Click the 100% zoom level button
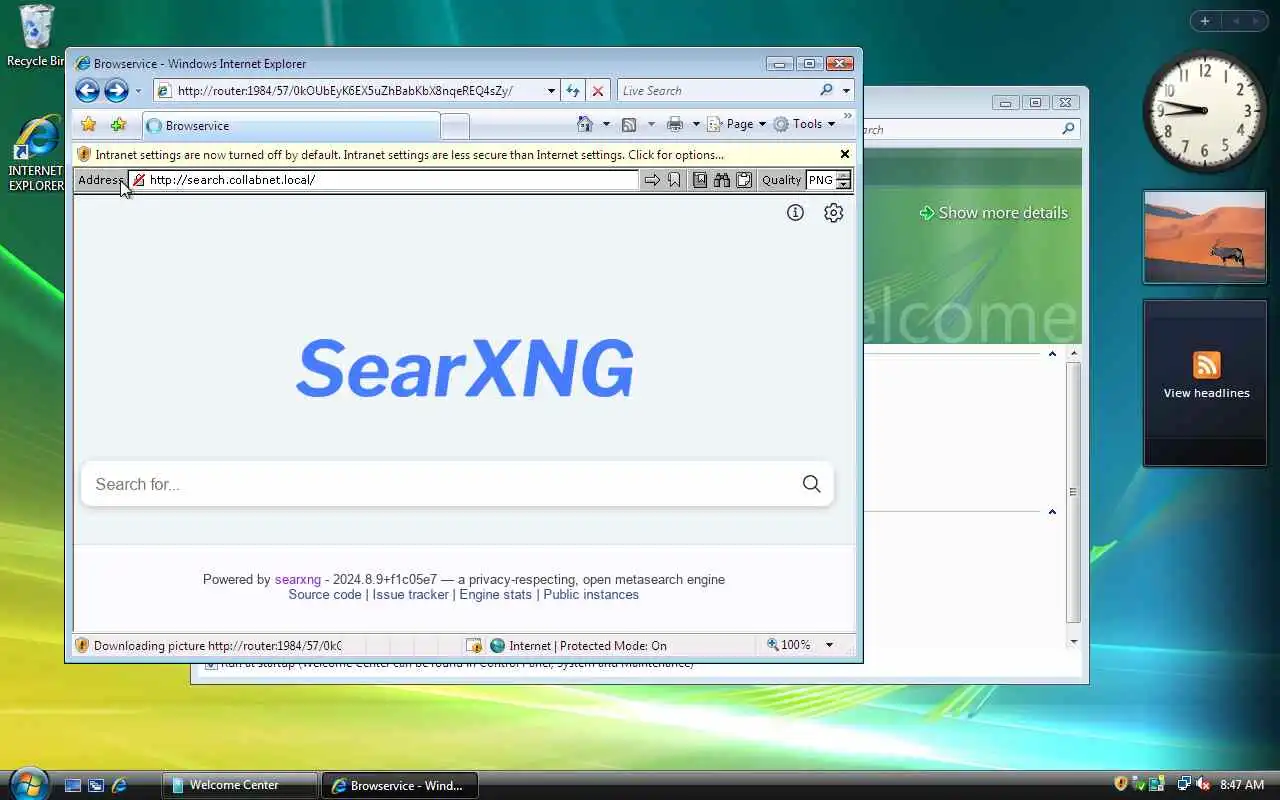The width and height of the screenshot is (1280, 800). (789, 645)
